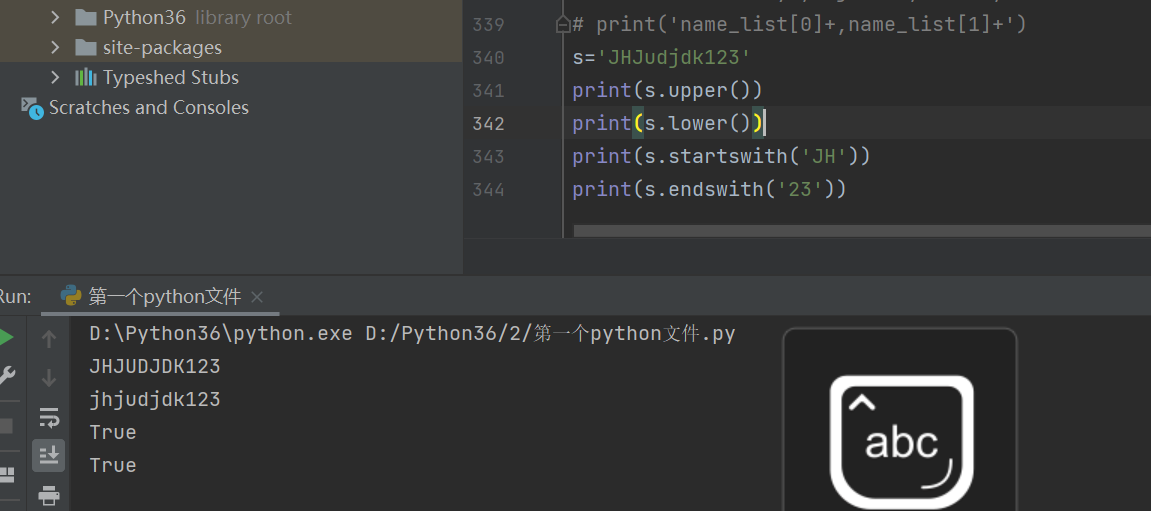Click the restore layout icon in Run panel
This screenshot has height=511, width=1151.
(5, 474)
